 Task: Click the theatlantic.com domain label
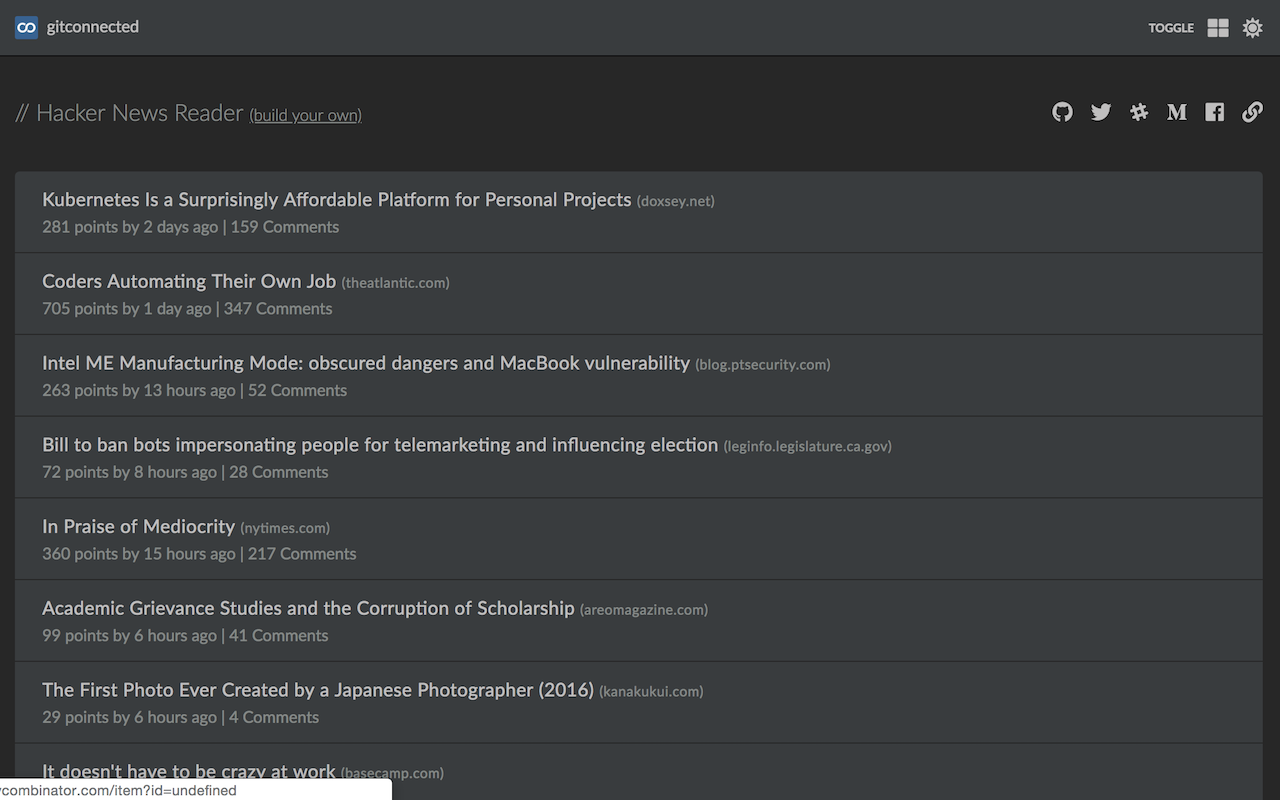pos(396,283)
